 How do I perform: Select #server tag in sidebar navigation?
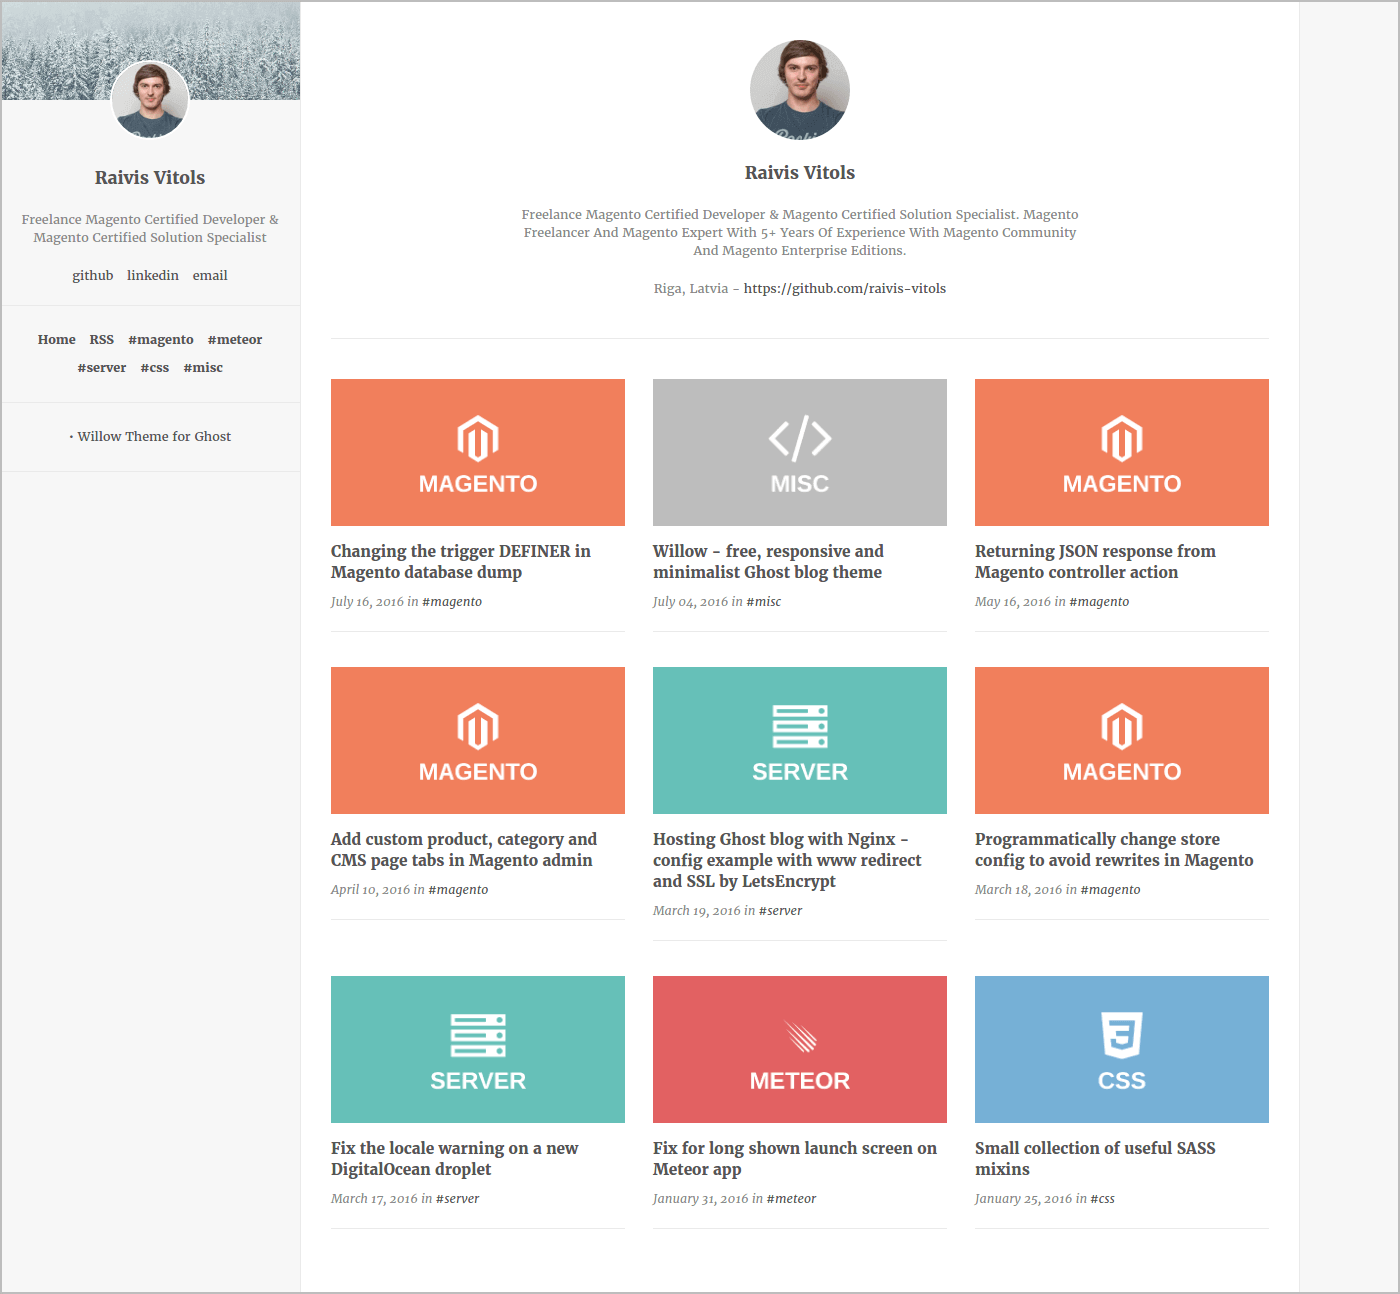(102, 367)
